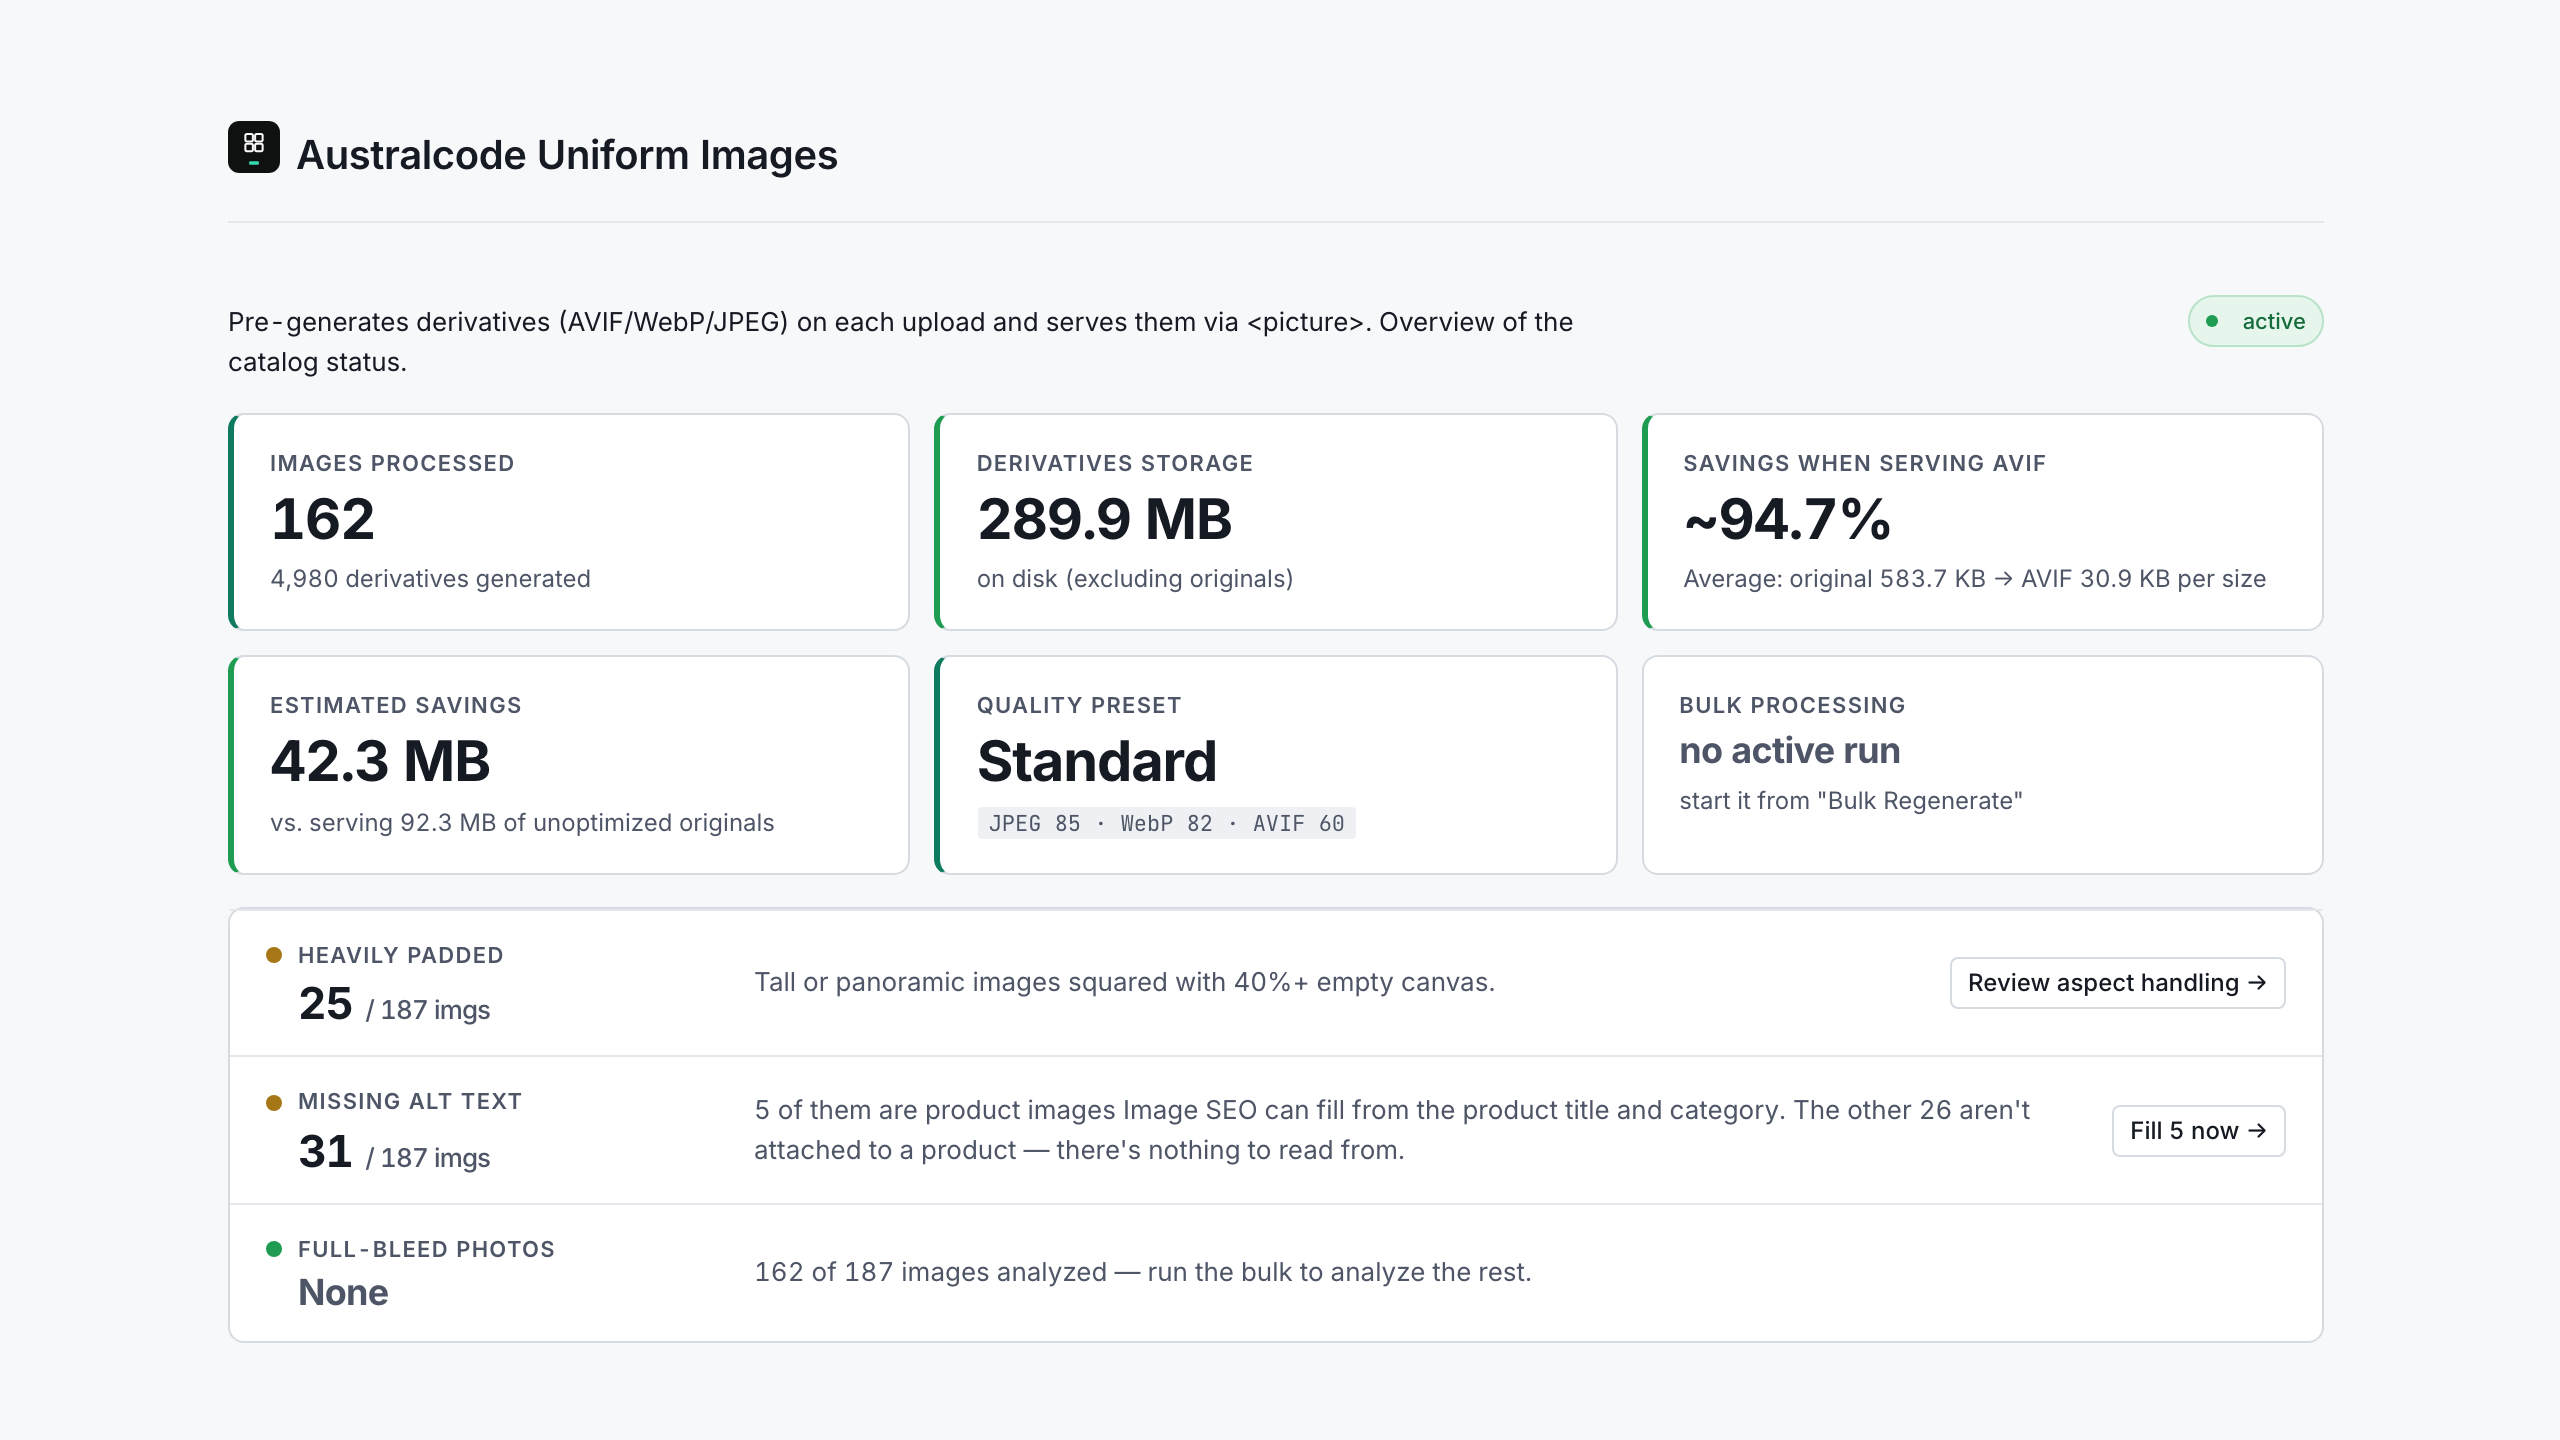Click the Average original 583.7 KB line
The height and width of the screenshot is (1440, 2560).
[1974, 579]
